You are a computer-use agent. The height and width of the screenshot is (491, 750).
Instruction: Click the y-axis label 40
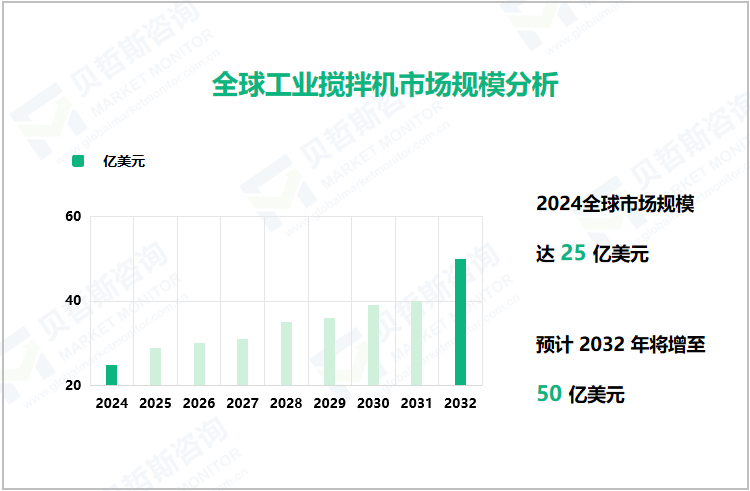tap(73, 301)
